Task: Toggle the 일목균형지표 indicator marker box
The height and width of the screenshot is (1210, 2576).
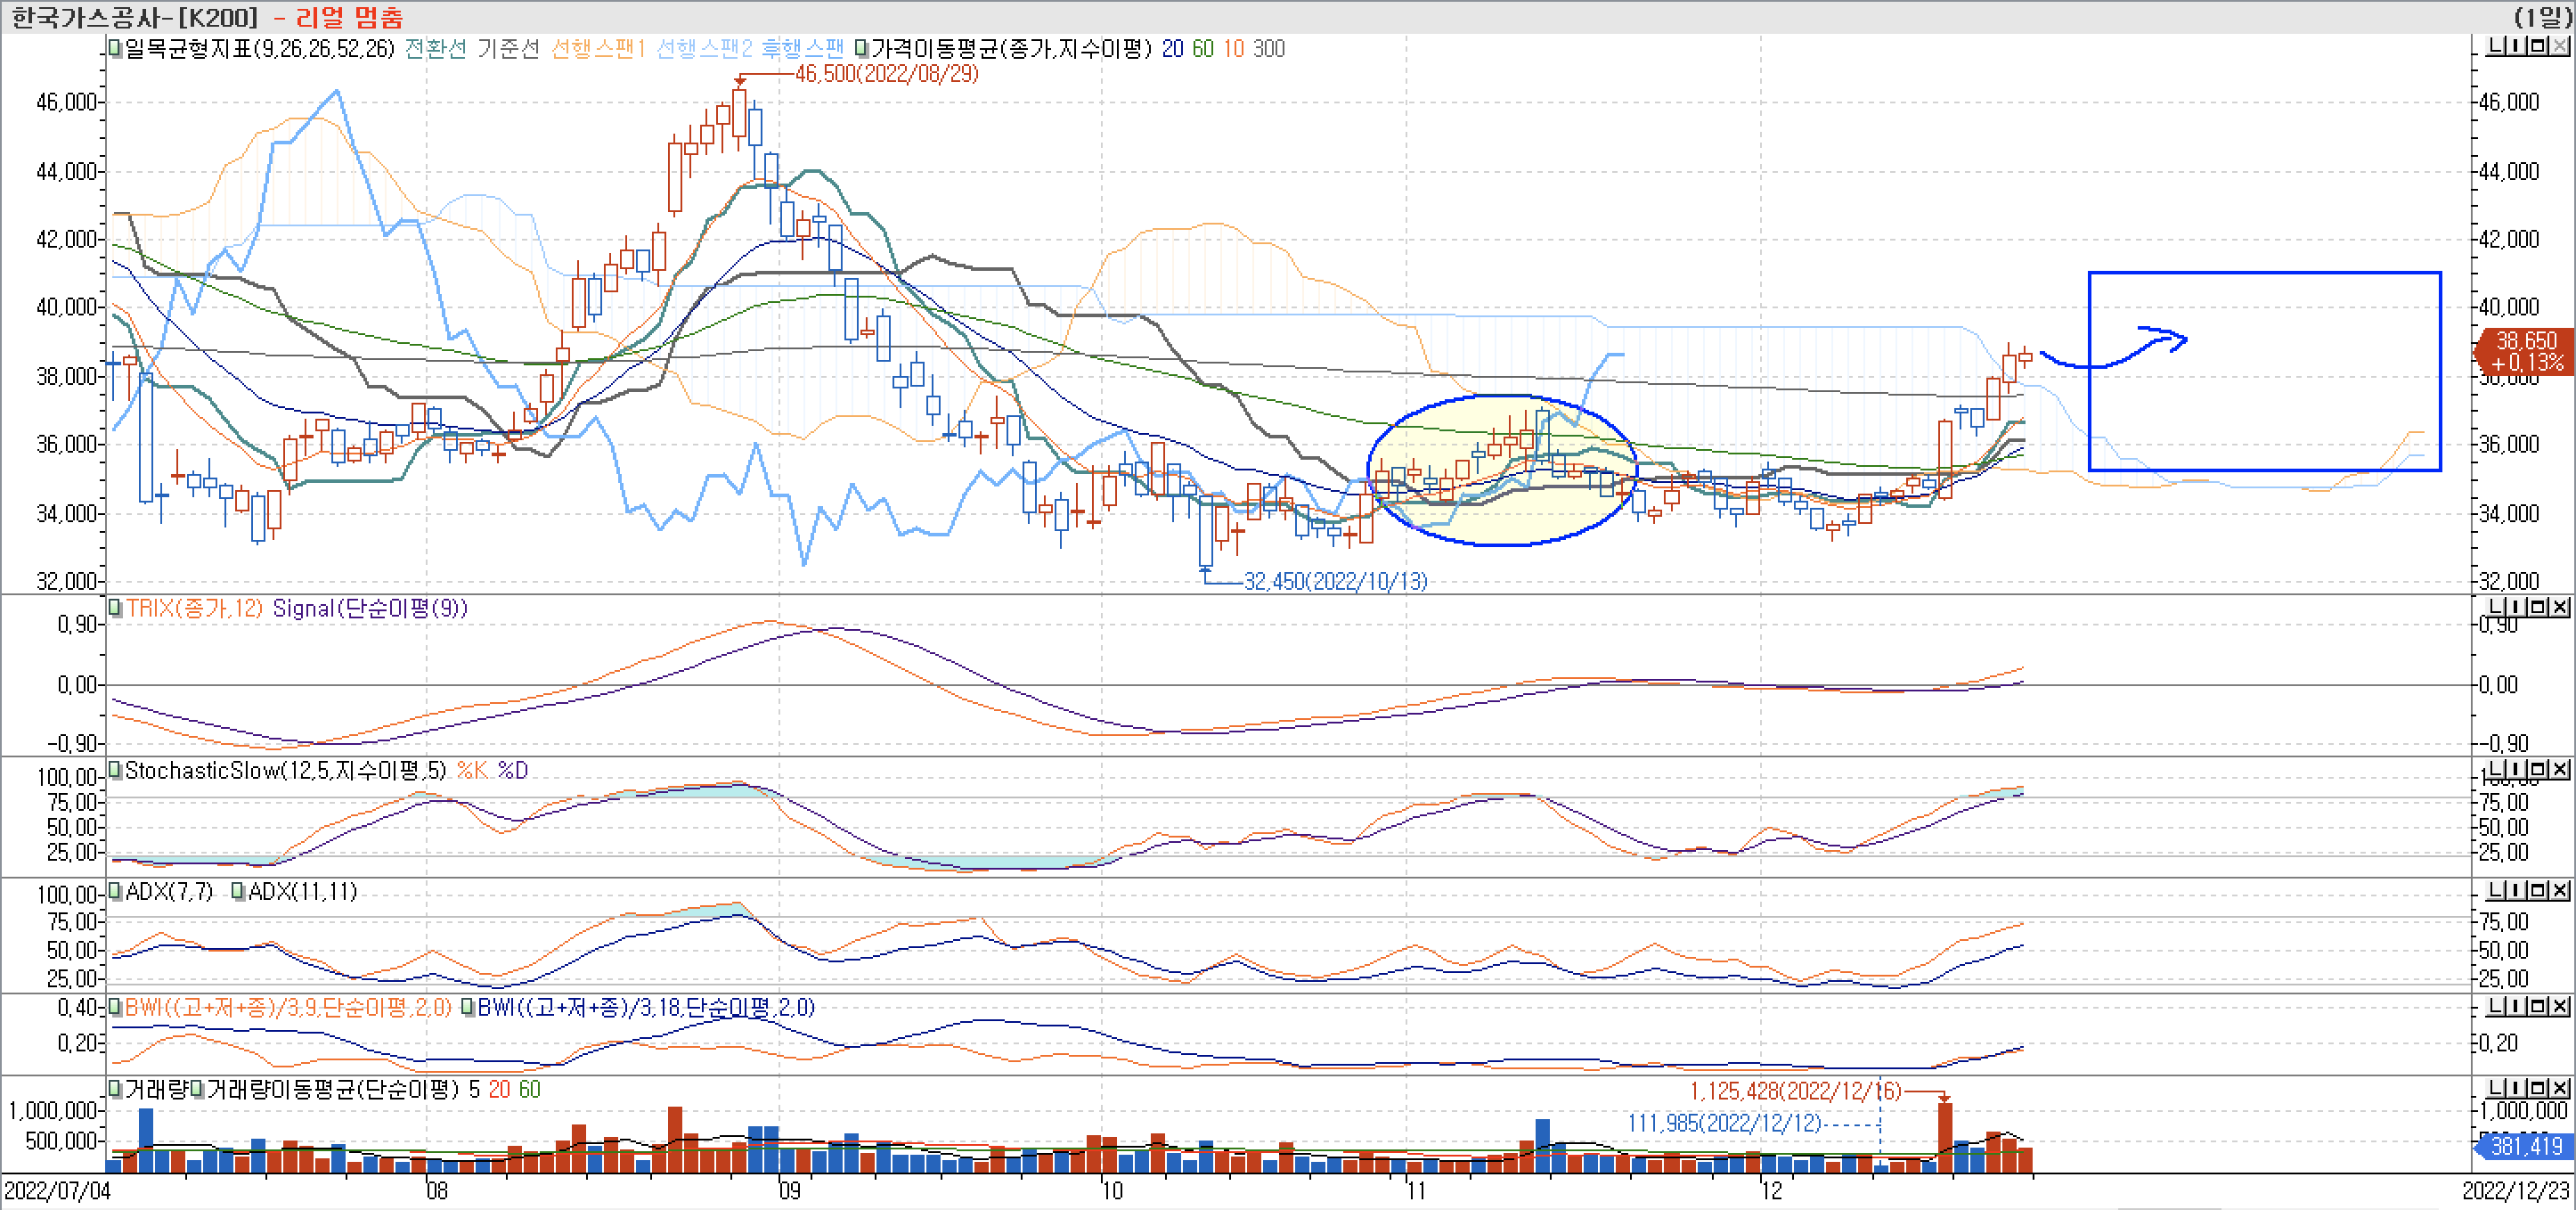Action: click(x=116, y=48)
